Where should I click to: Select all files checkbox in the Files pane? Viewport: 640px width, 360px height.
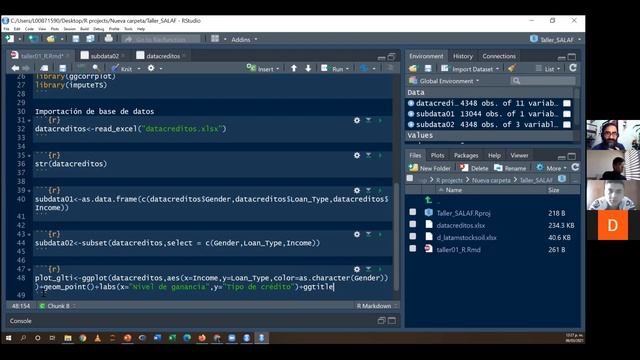coord(410,179)
